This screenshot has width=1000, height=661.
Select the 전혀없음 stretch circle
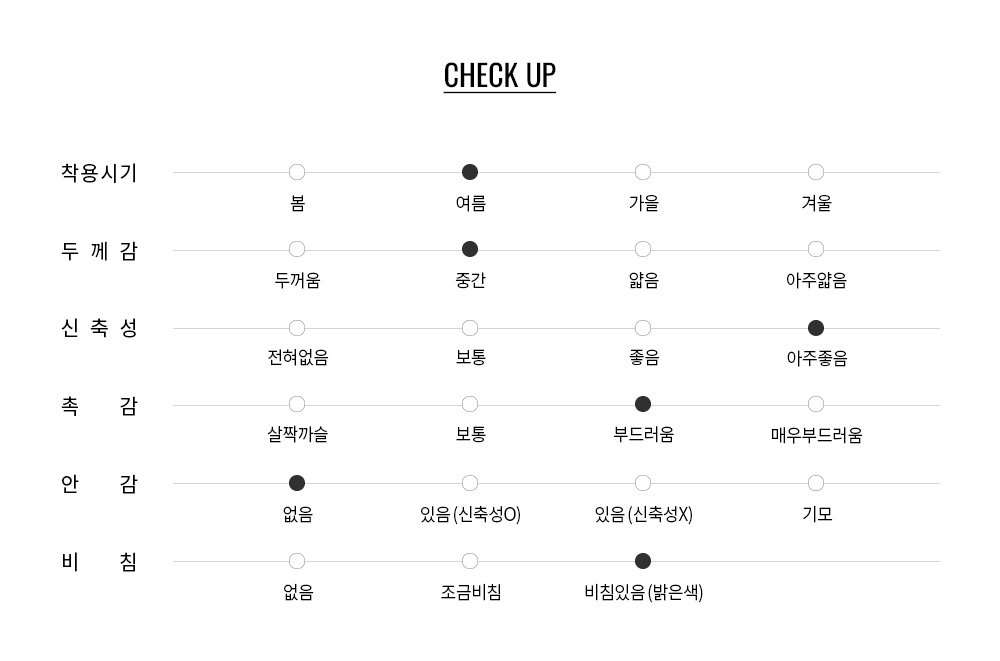[x=297, y=328]
